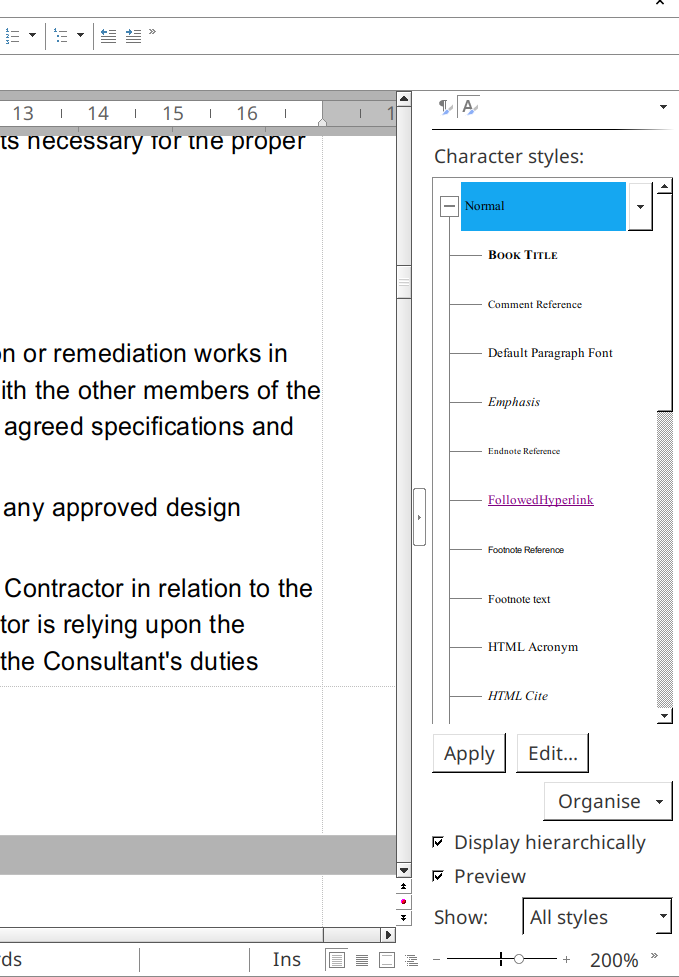Disable the Preview checkbox
Image resolution: width=679 pixels, height=977 pixels.
point(438,876)
